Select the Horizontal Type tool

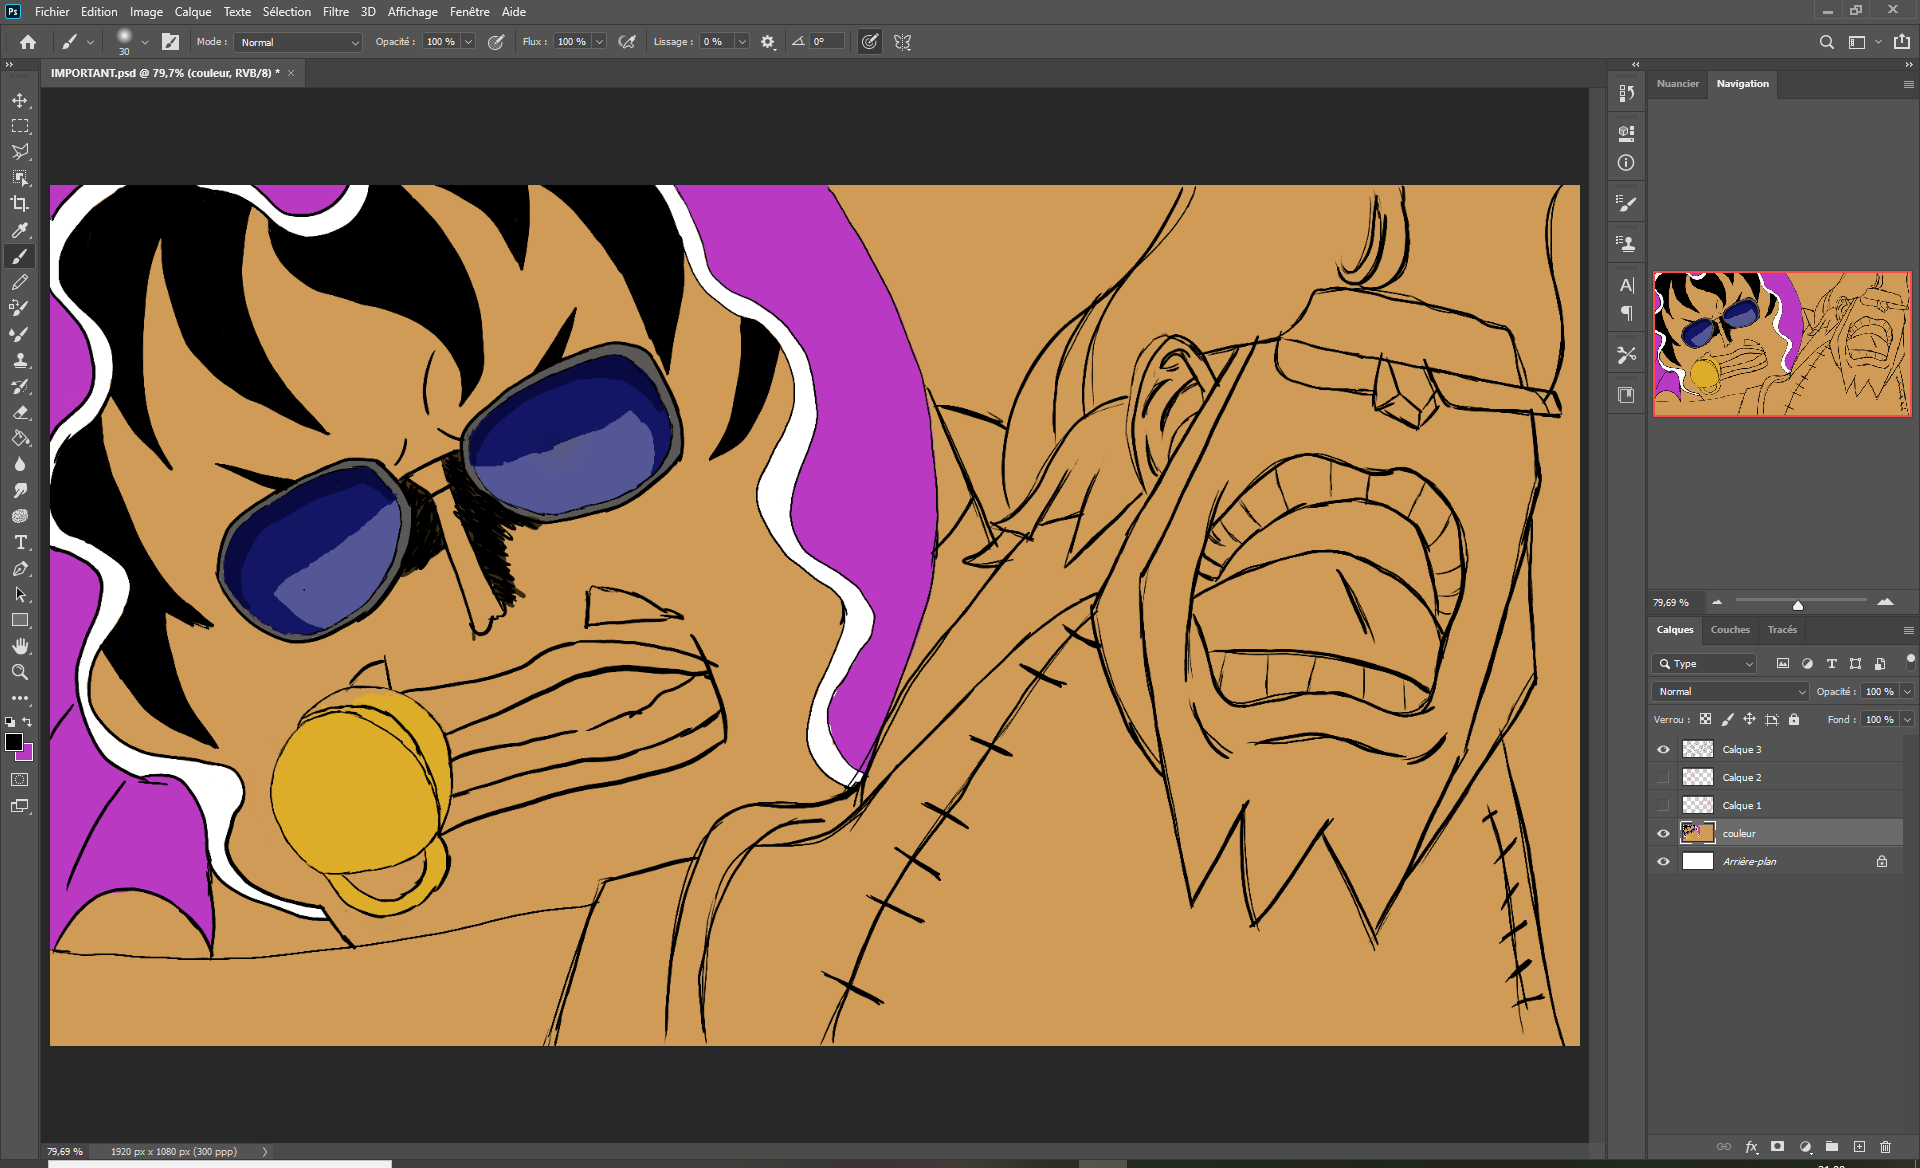tap(20, 542)
